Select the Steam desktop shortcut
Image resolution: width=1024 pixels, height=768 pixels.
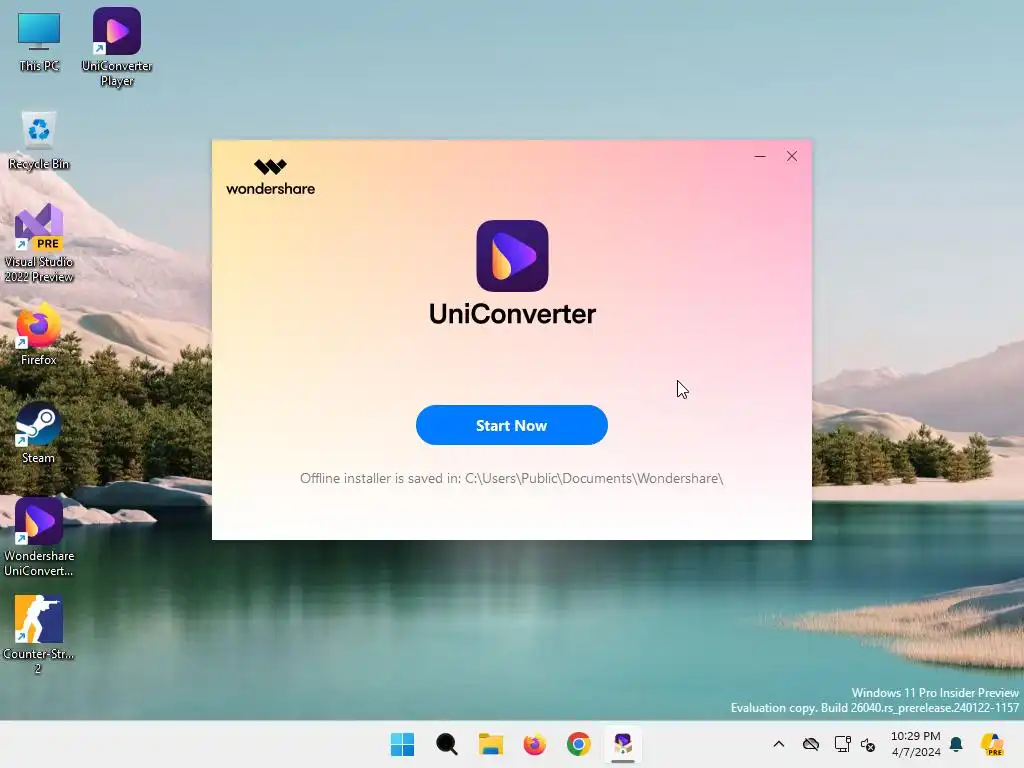point(39,432)
